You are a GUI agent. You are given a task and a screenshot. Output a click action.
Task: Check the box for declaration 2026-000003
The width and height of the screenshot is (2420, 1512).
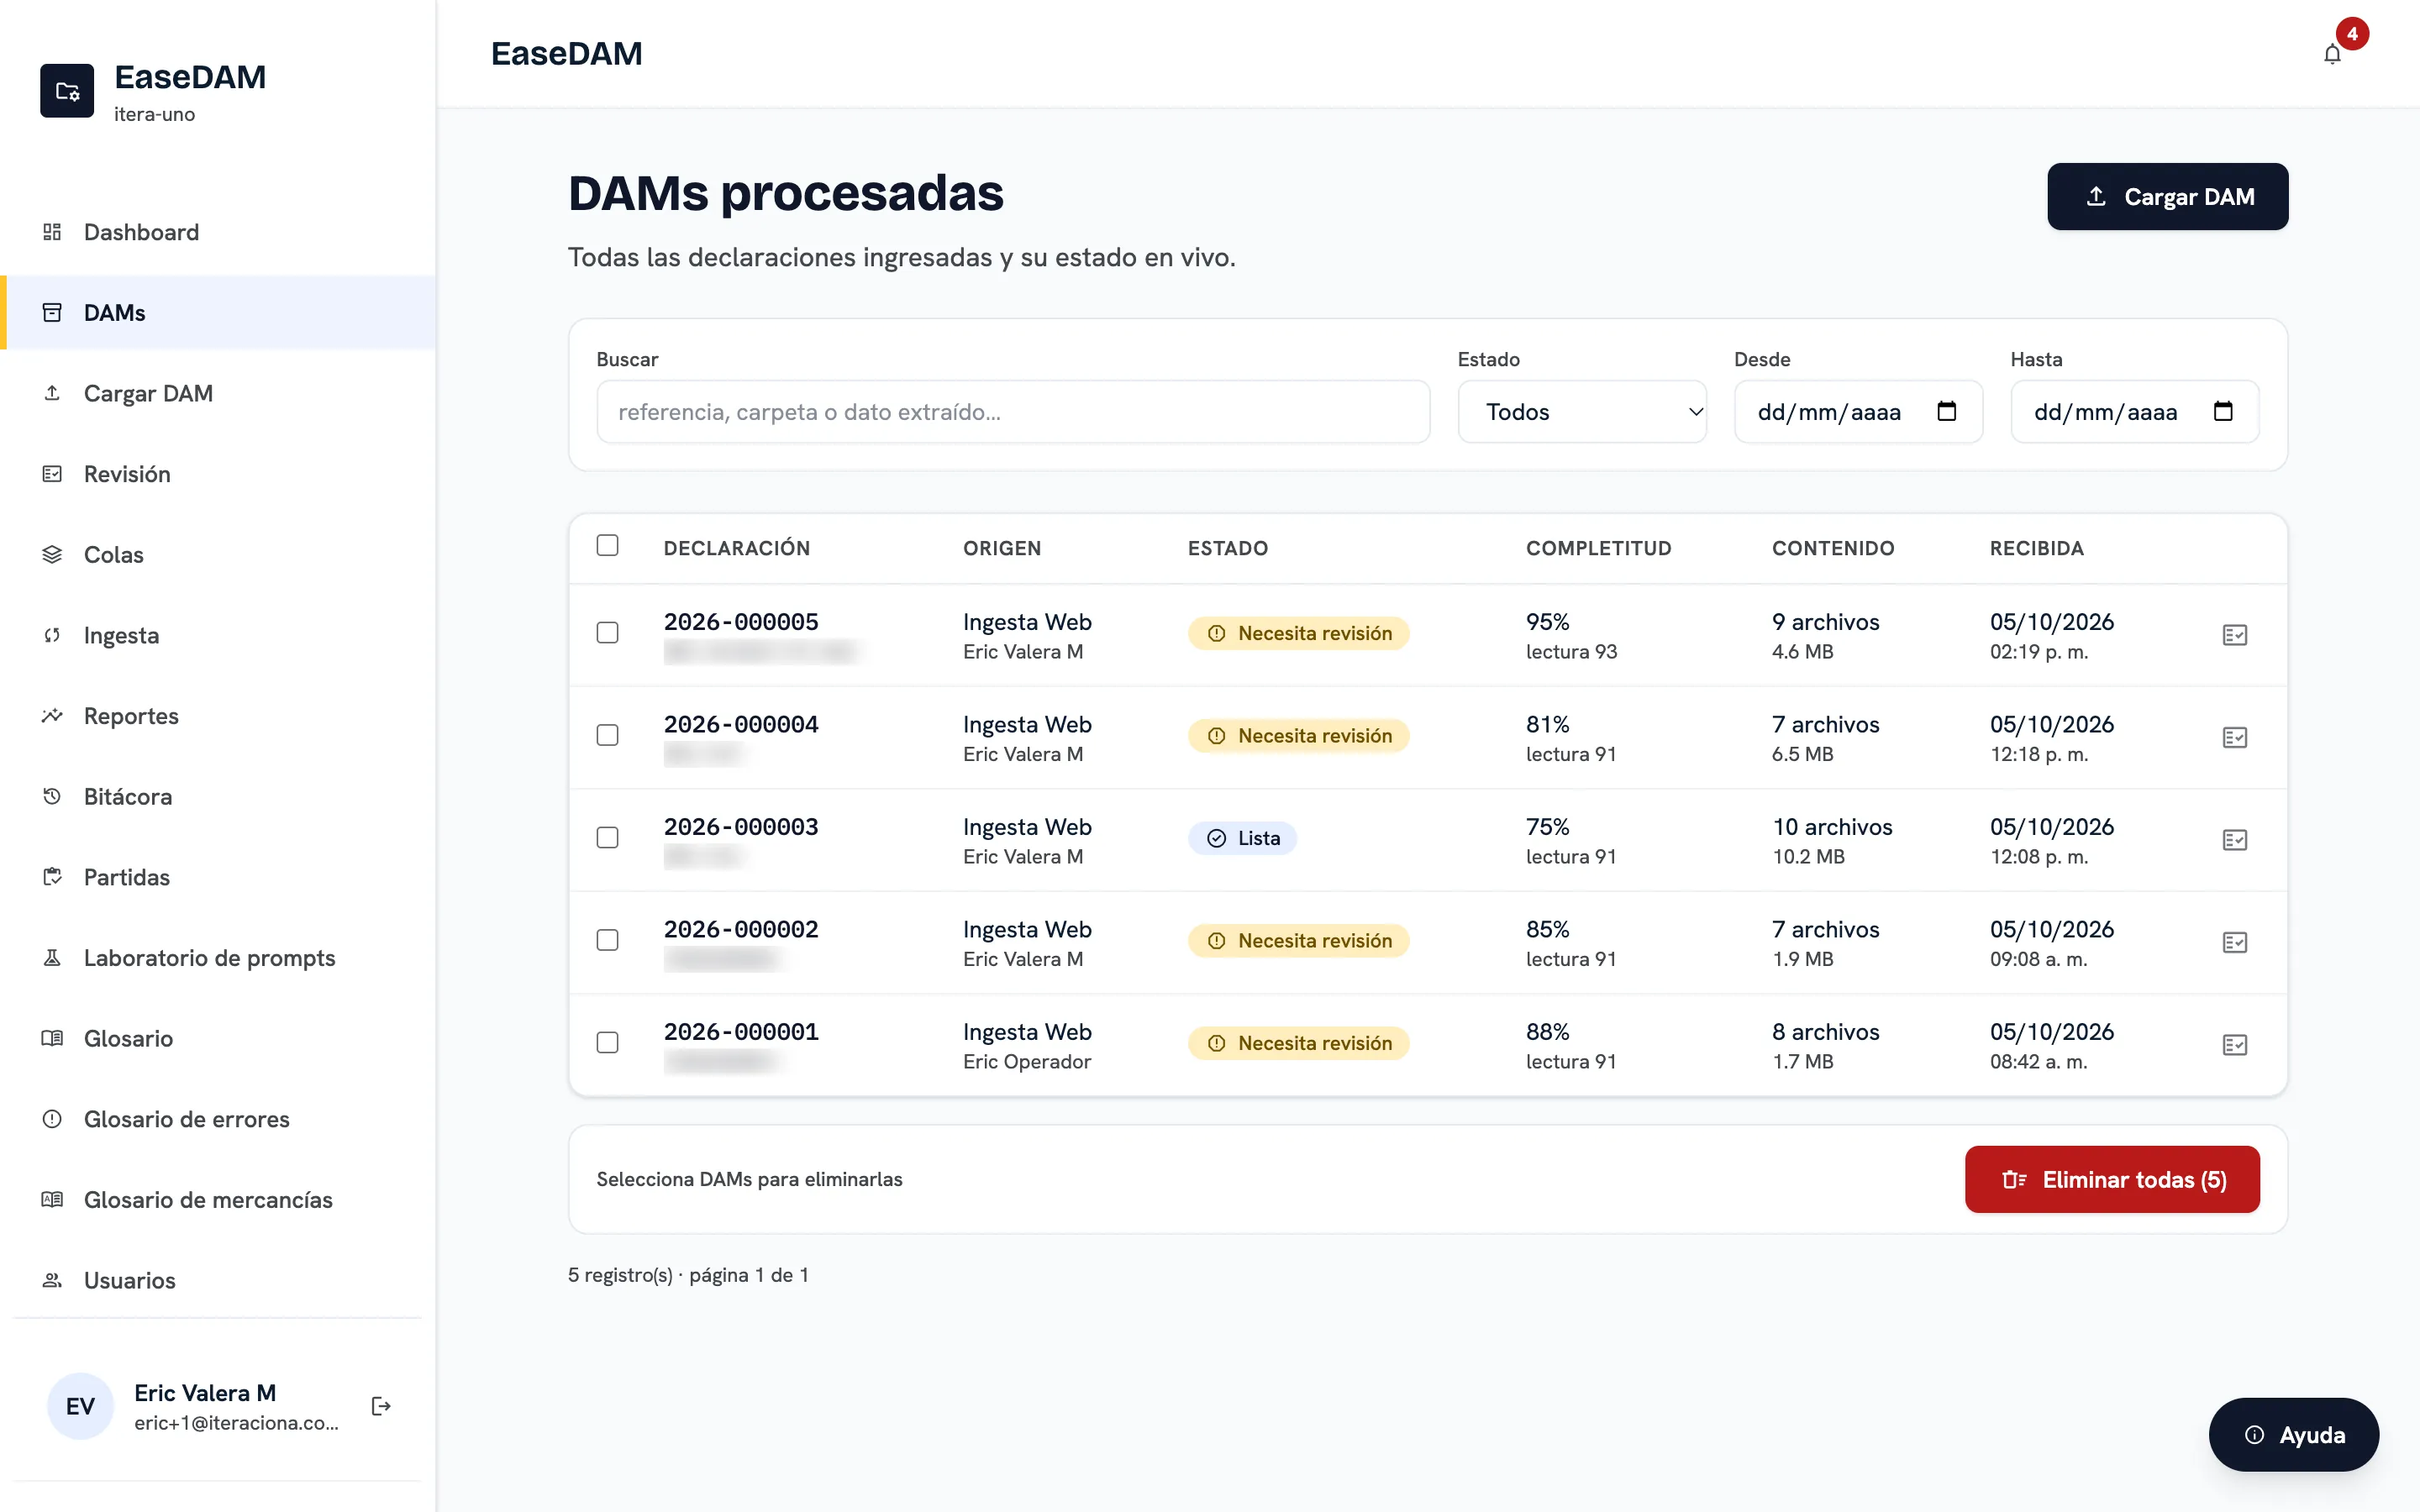607,838
